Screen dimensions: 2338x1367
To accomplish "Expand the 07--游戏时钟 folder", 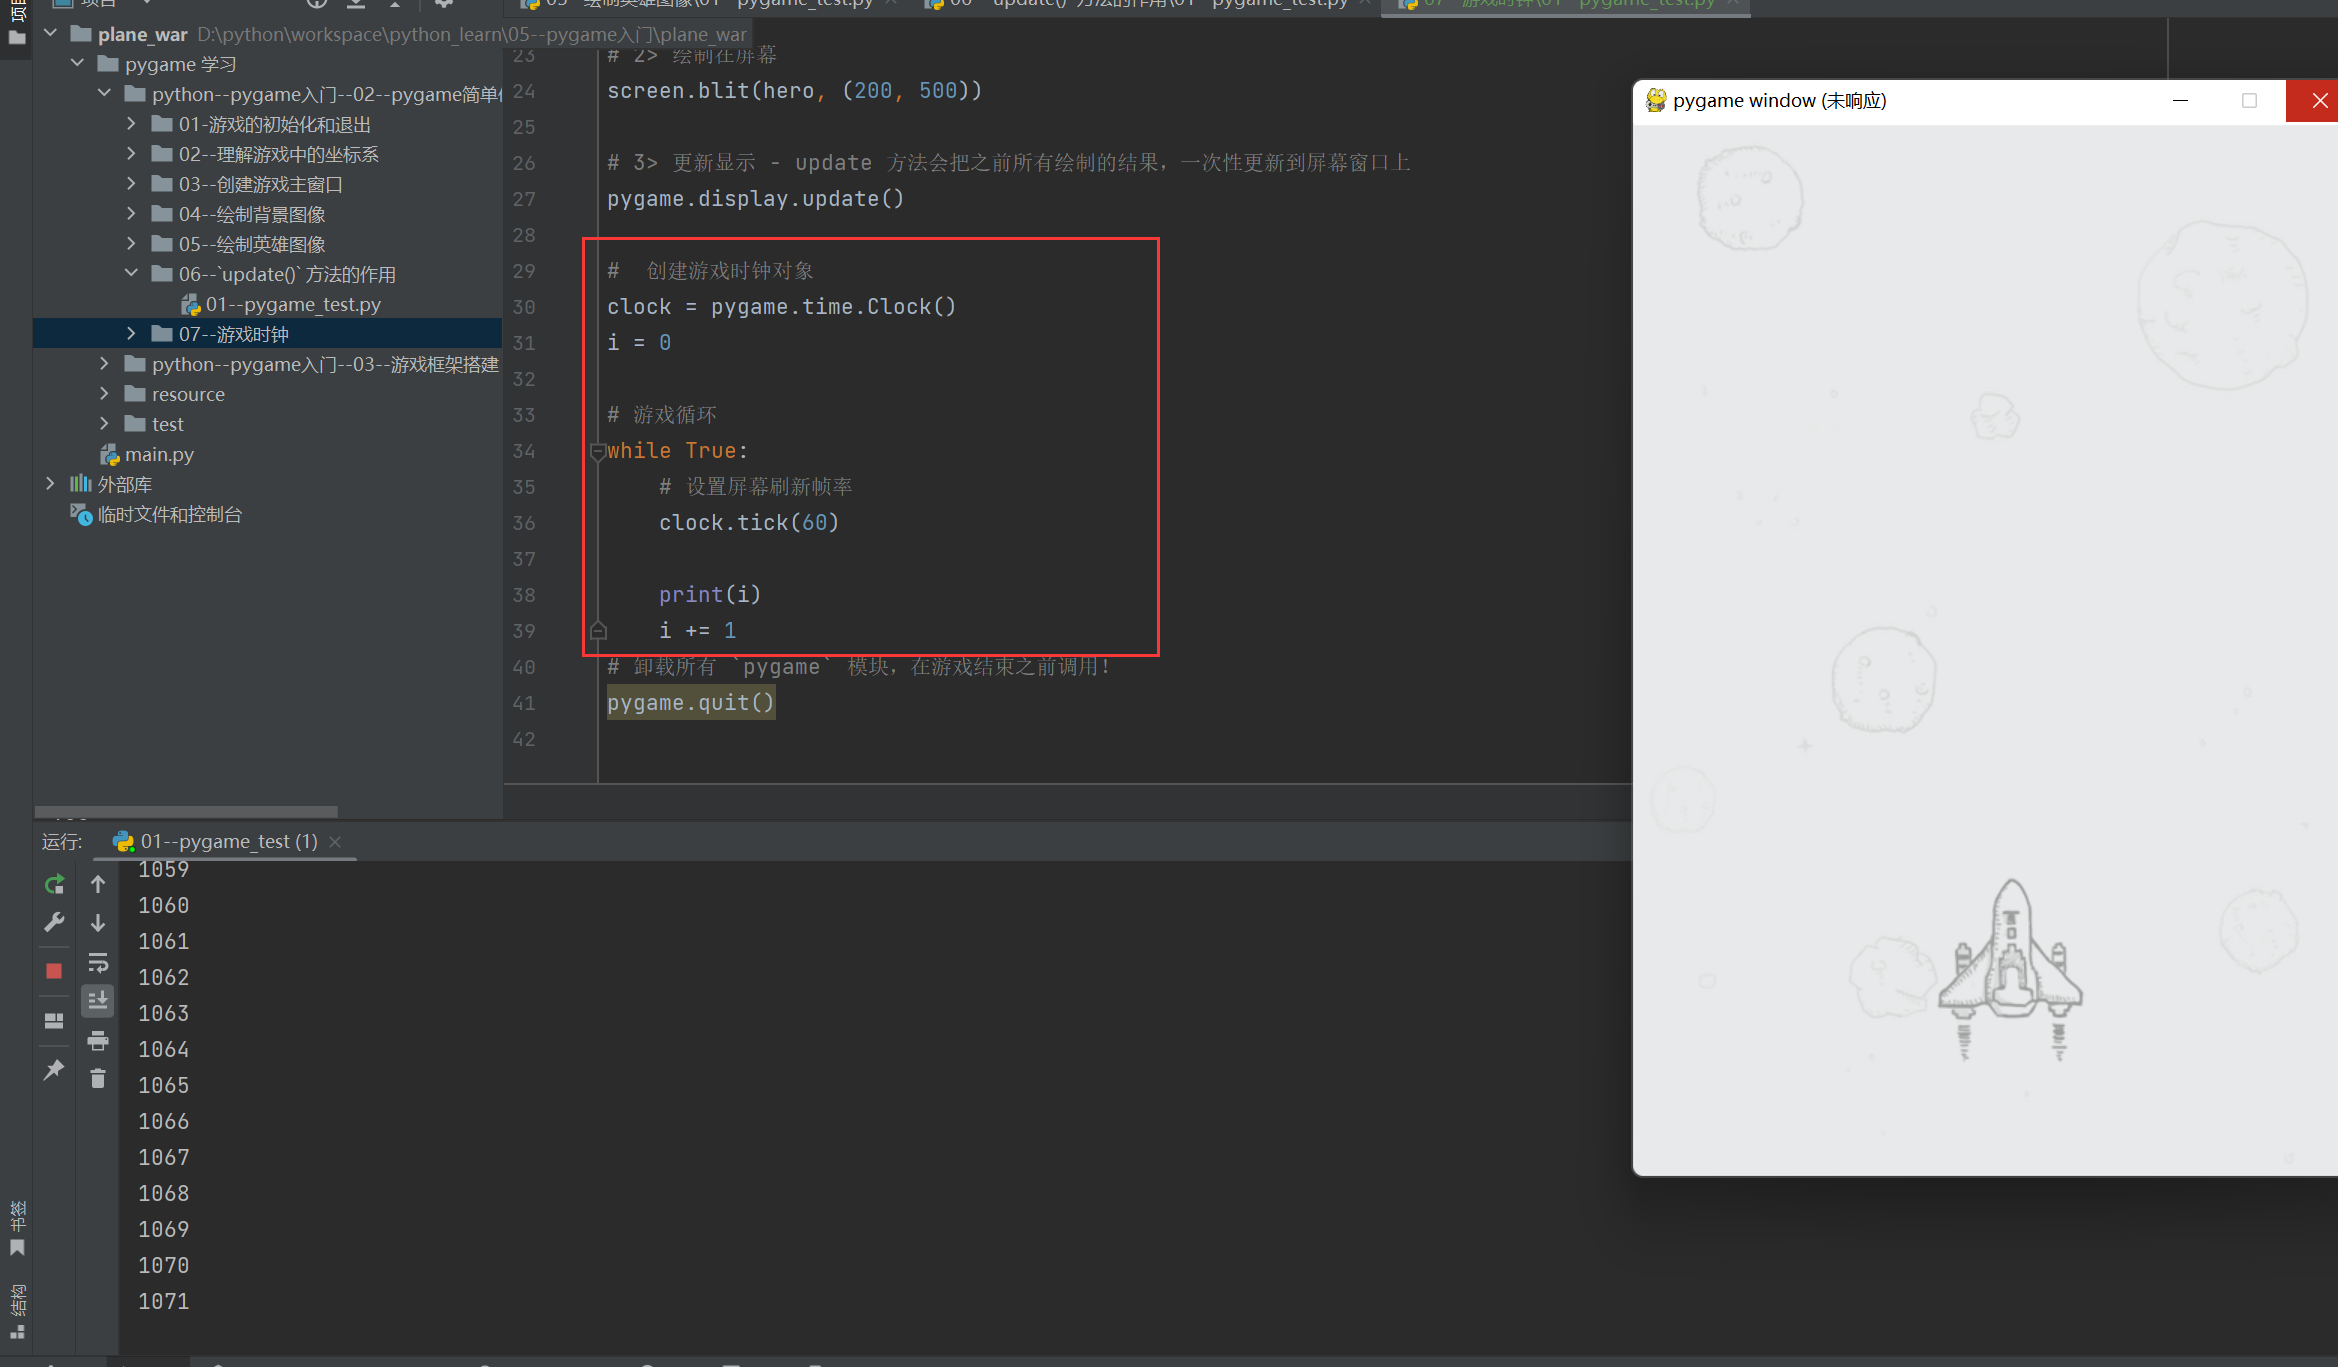I will tap(131, 333).
